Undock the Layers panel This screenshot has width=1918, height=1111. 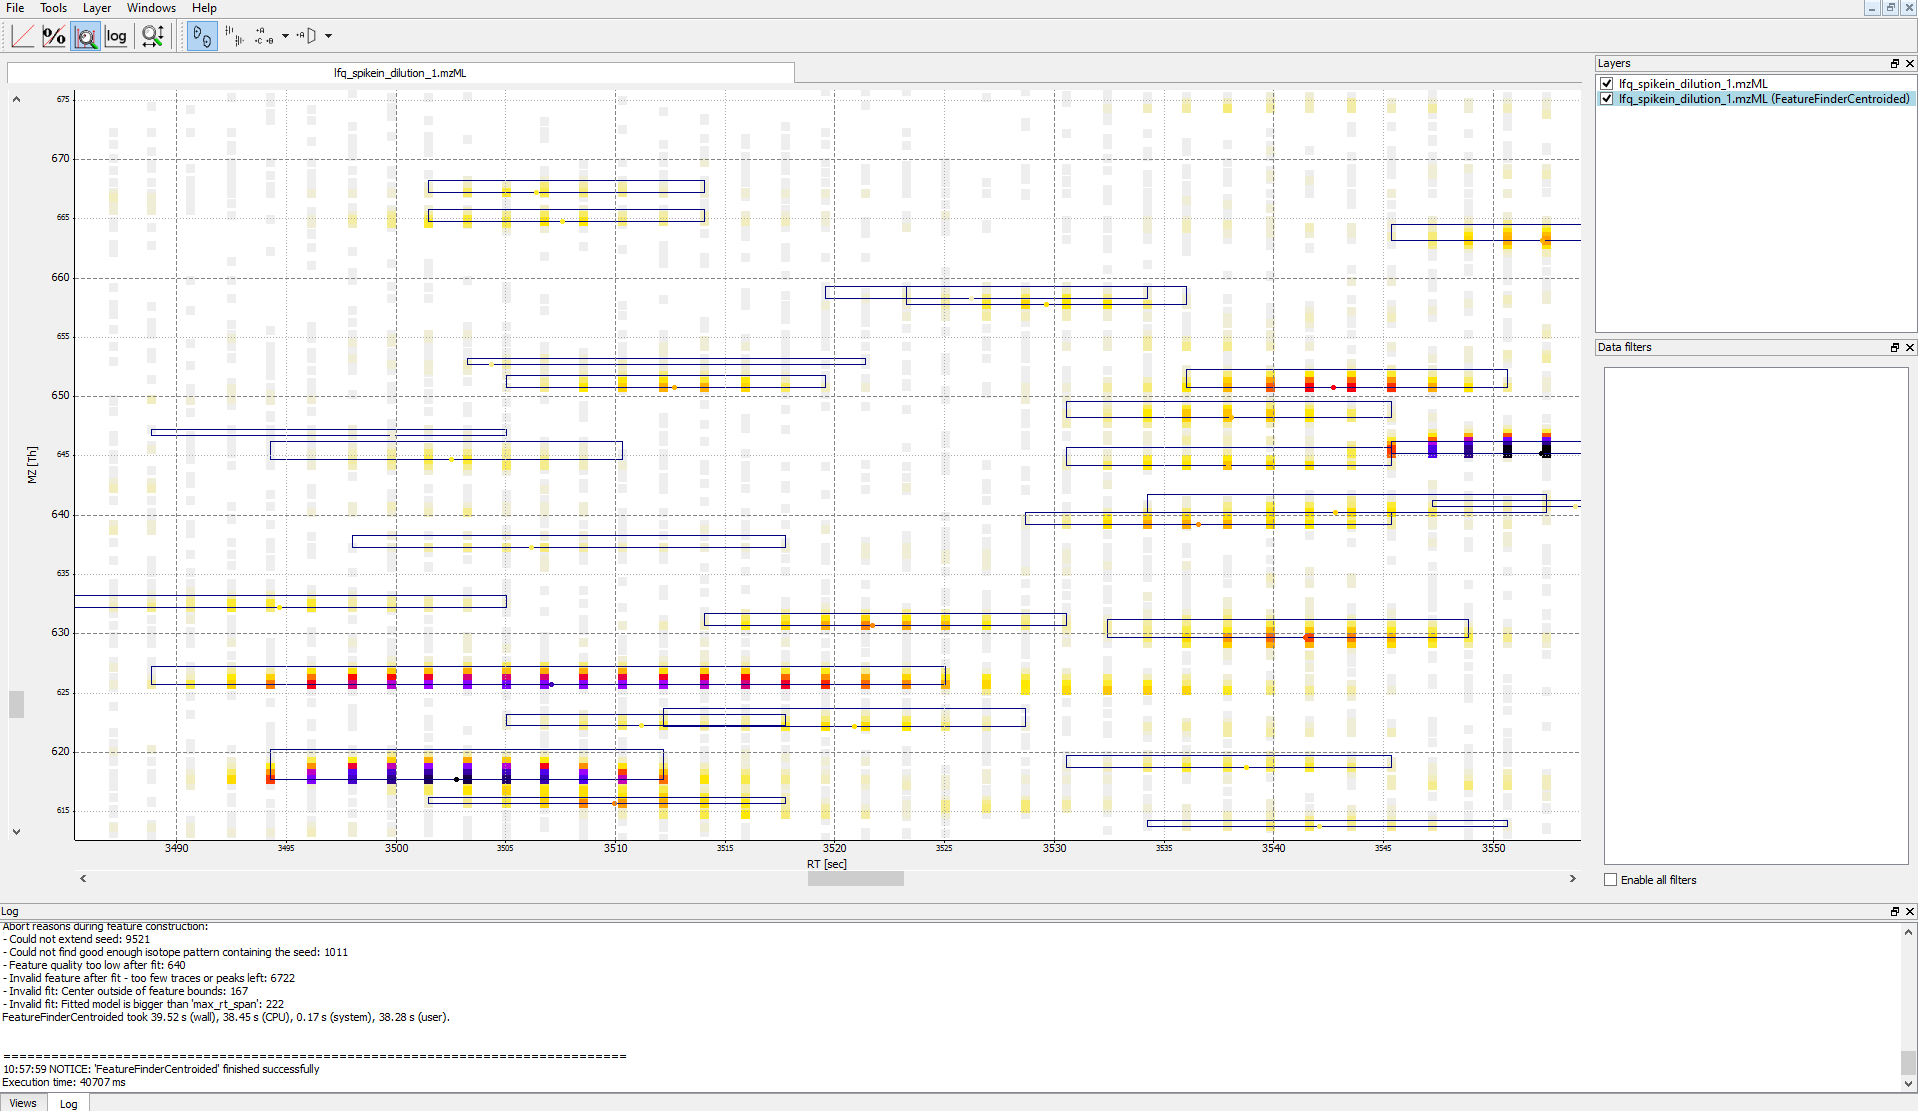point(1894,63)
